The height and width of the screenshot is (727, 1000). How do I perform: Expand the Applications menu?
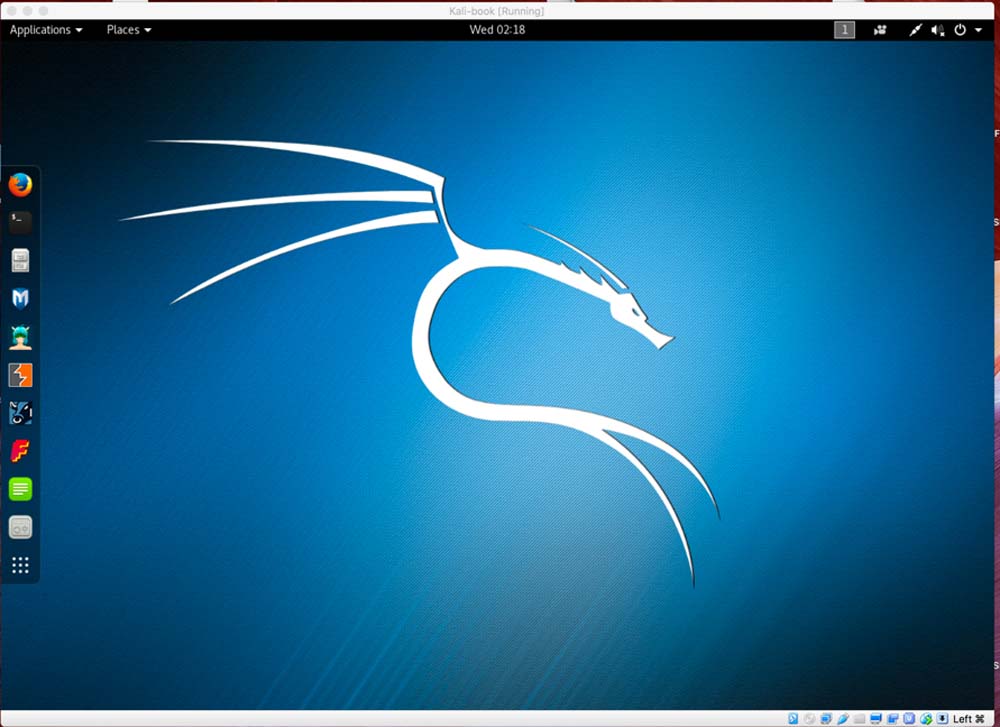point(46,30)
